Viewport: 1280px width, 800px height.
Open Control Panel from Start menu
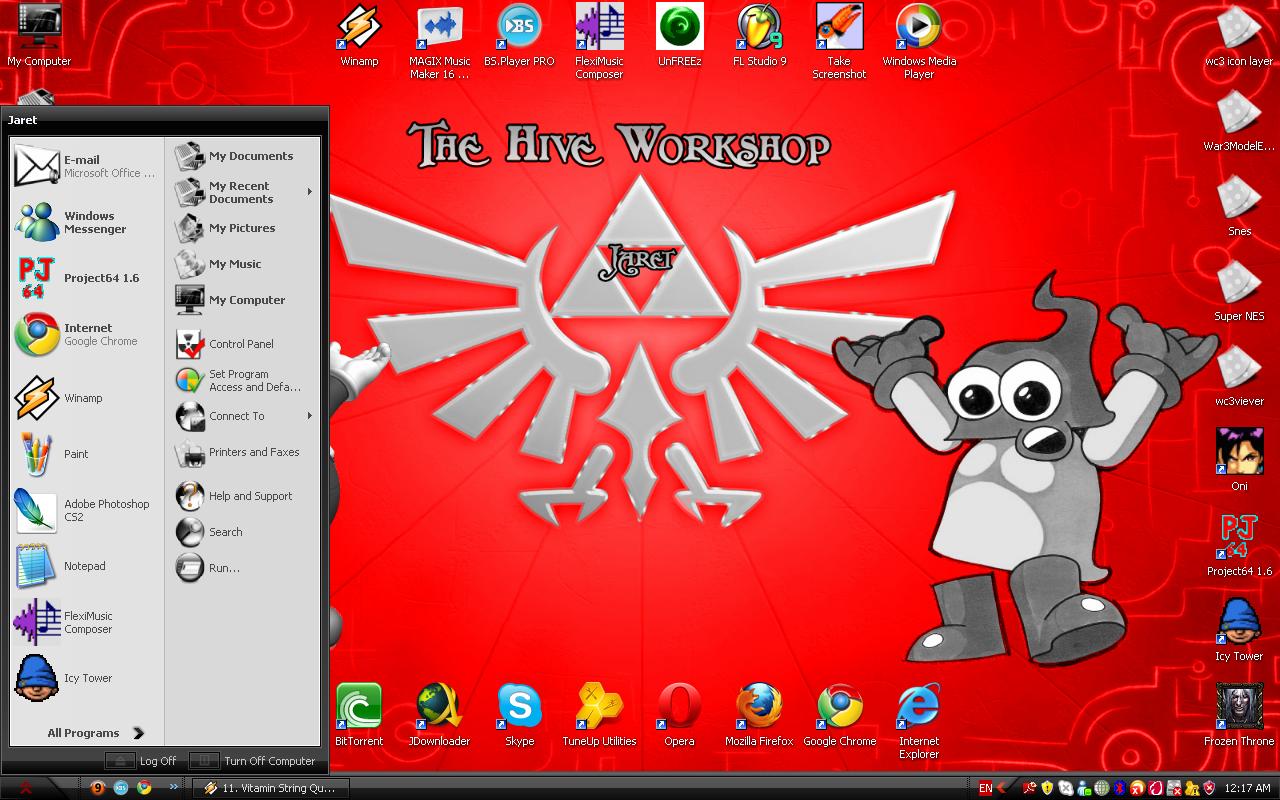pyautogui.click(x=243, y=344)
